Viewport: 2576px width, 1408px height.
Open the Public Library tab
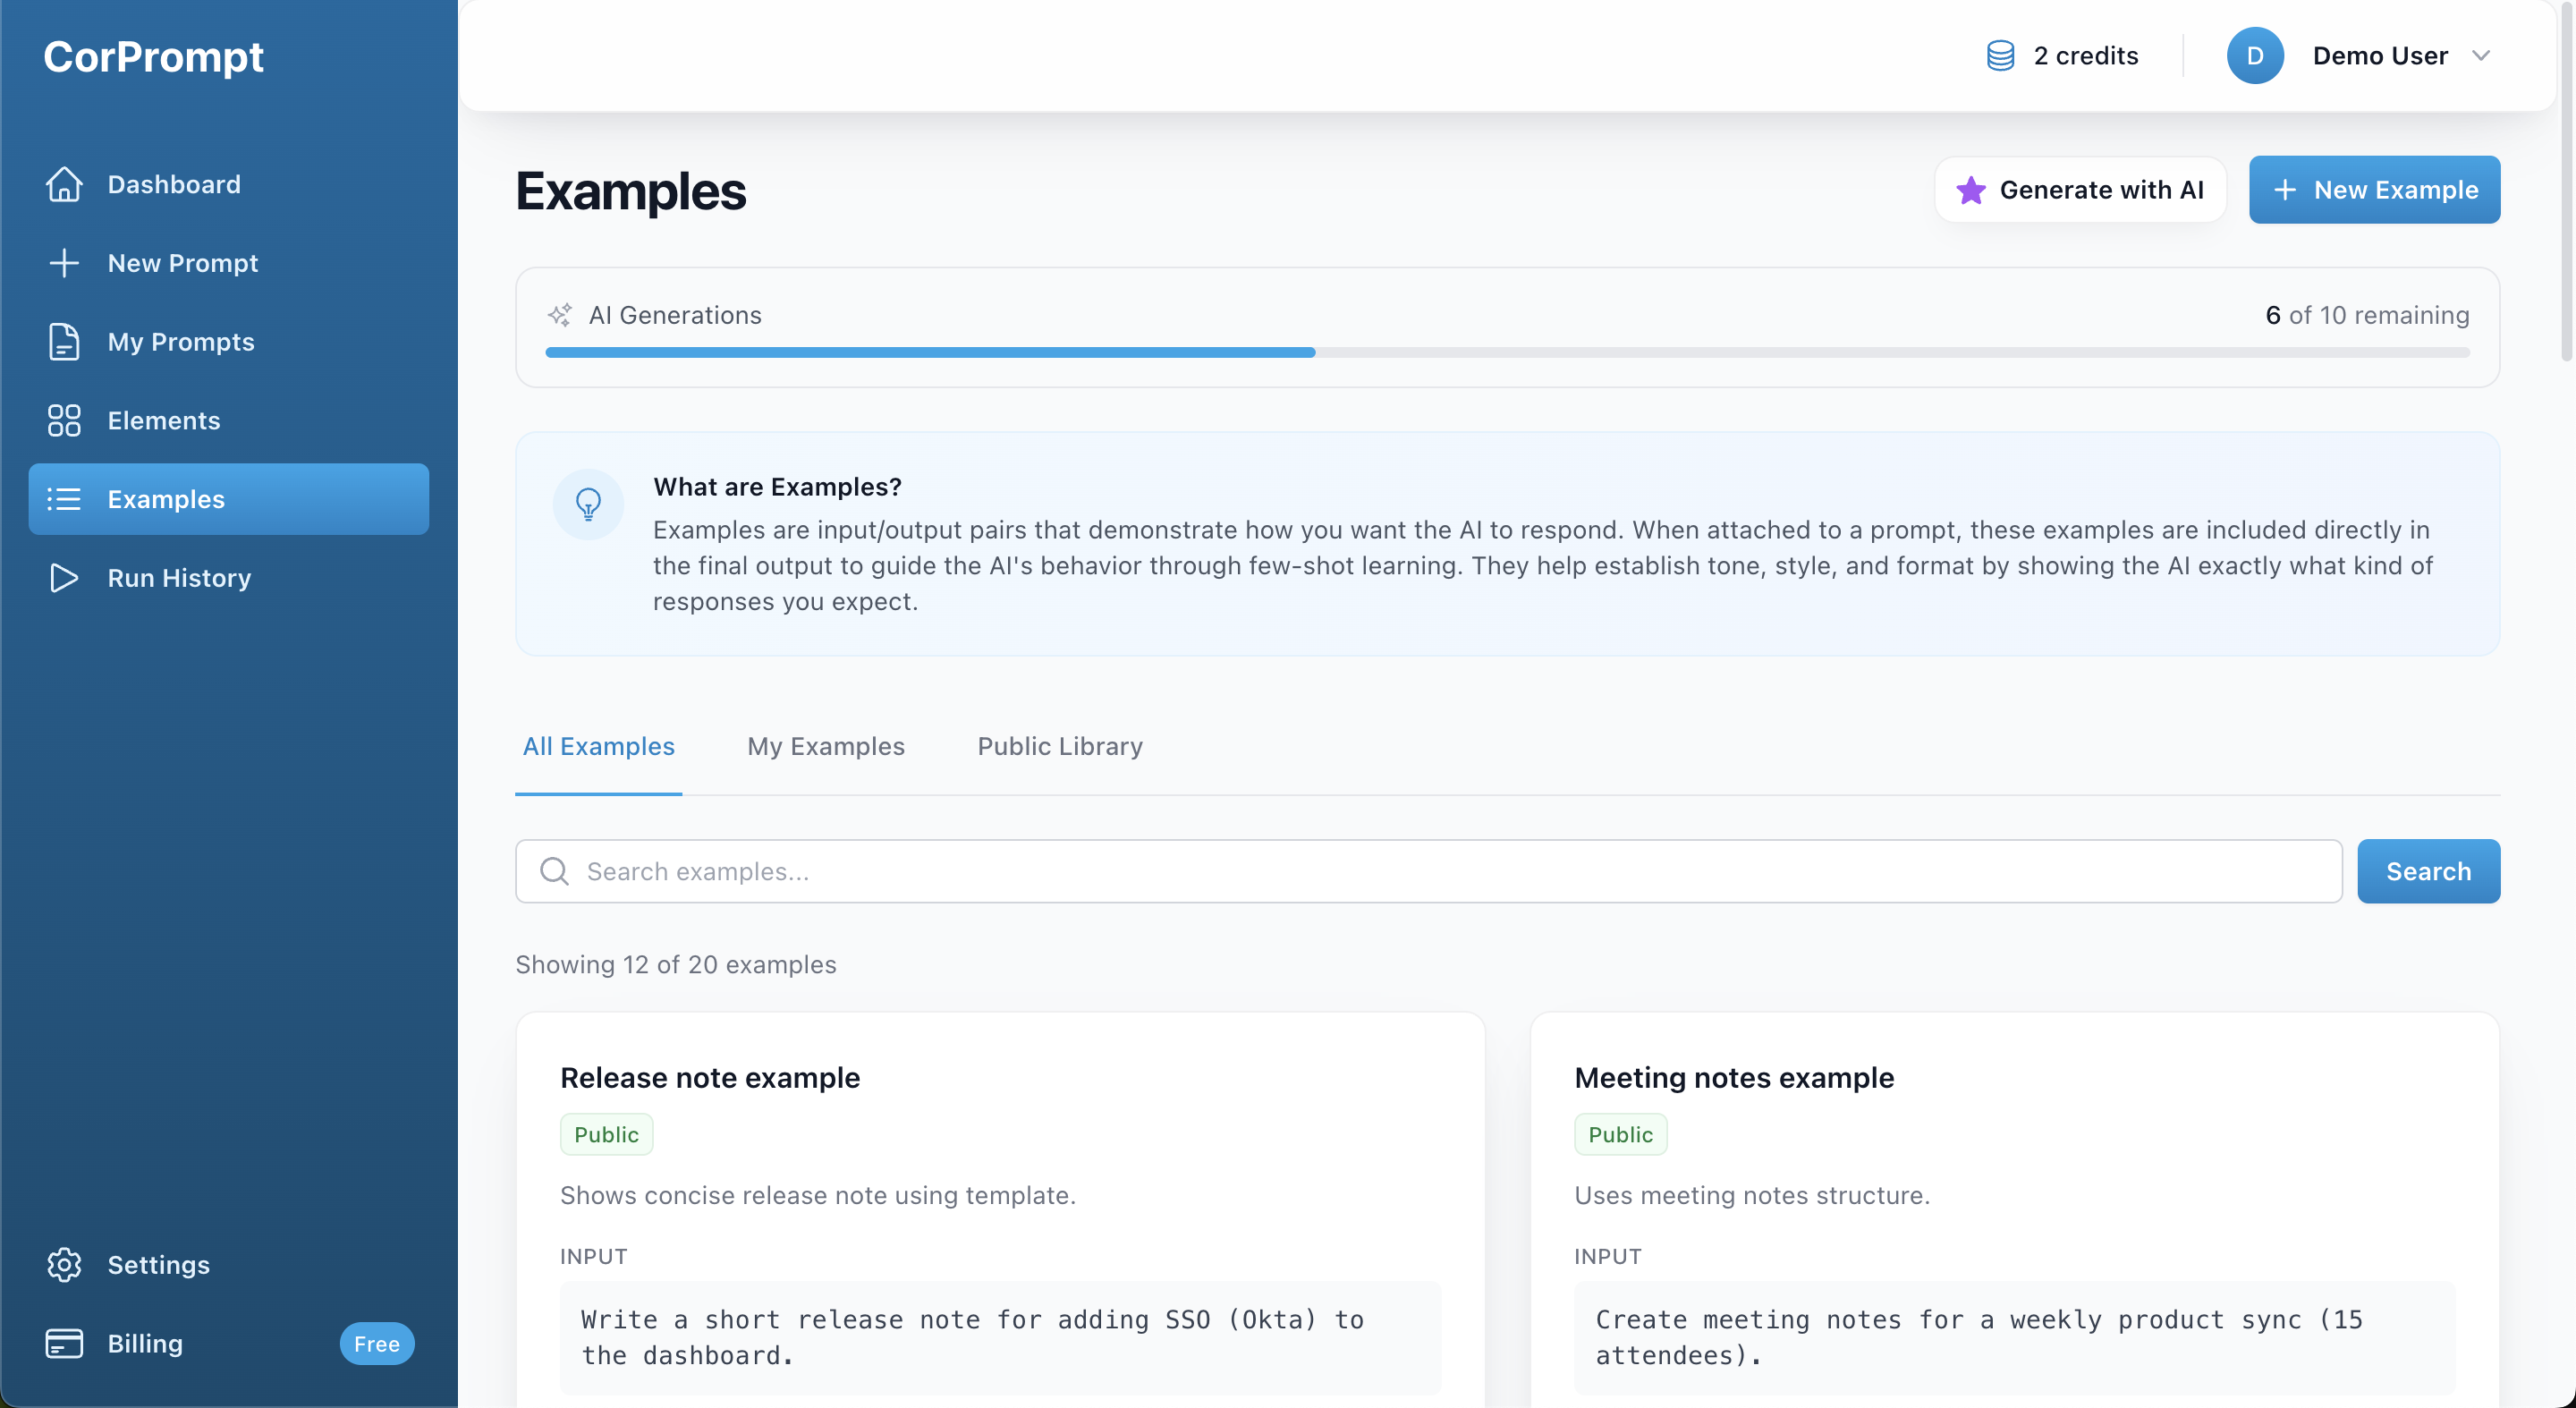tap(1059, 746)
